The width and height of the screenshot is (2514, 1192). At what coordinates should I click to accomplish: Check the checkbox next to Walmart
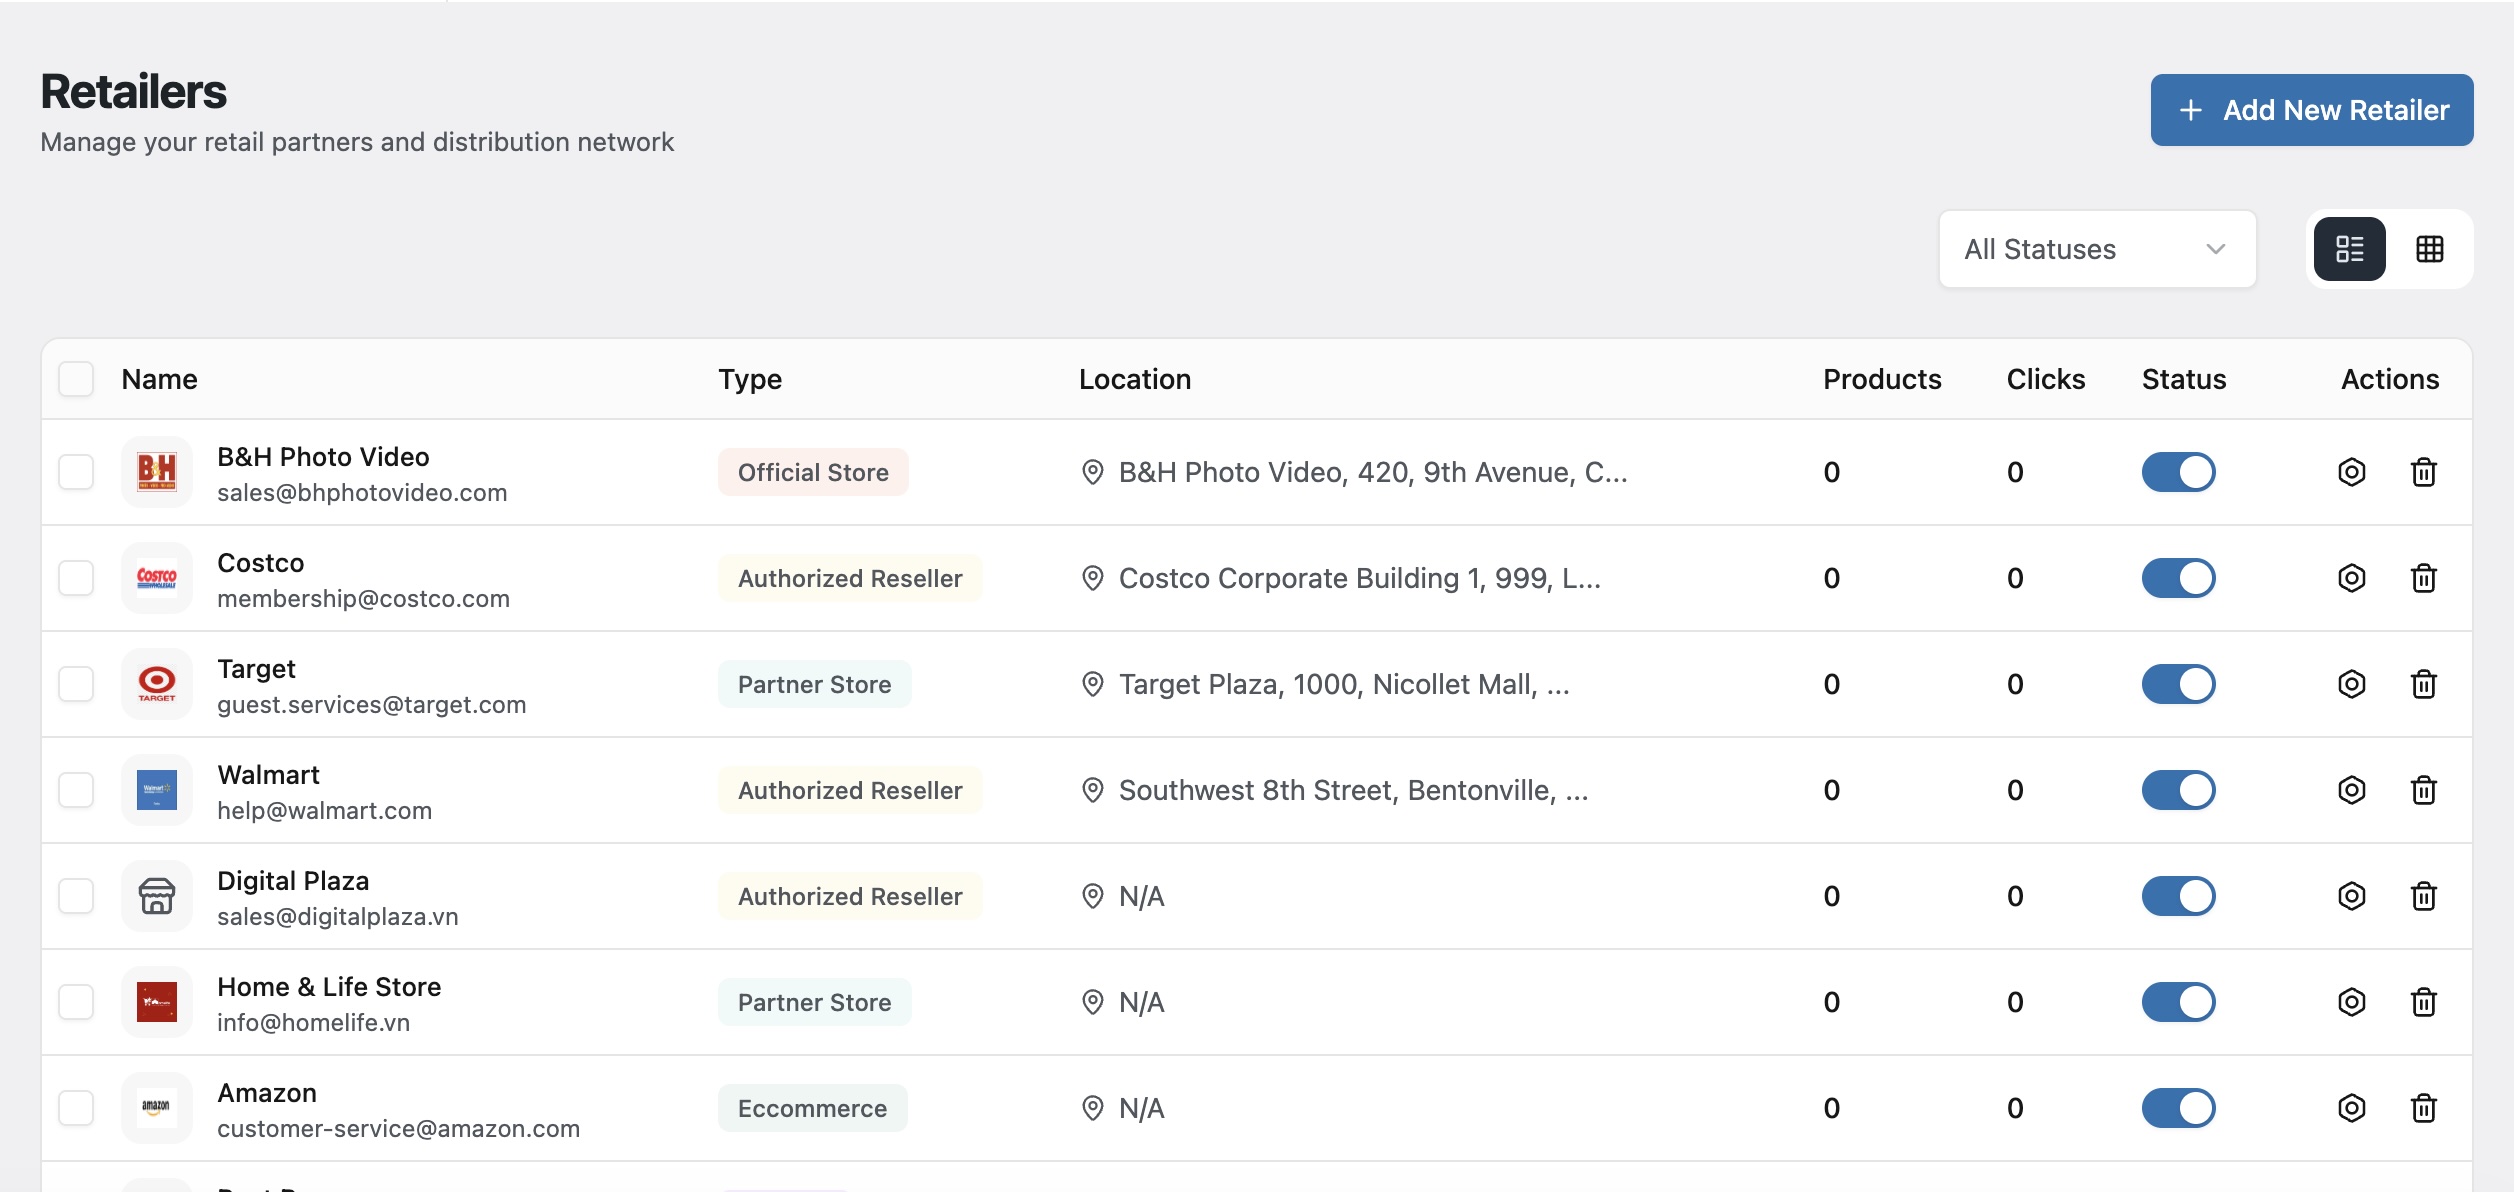coord(76,790)
